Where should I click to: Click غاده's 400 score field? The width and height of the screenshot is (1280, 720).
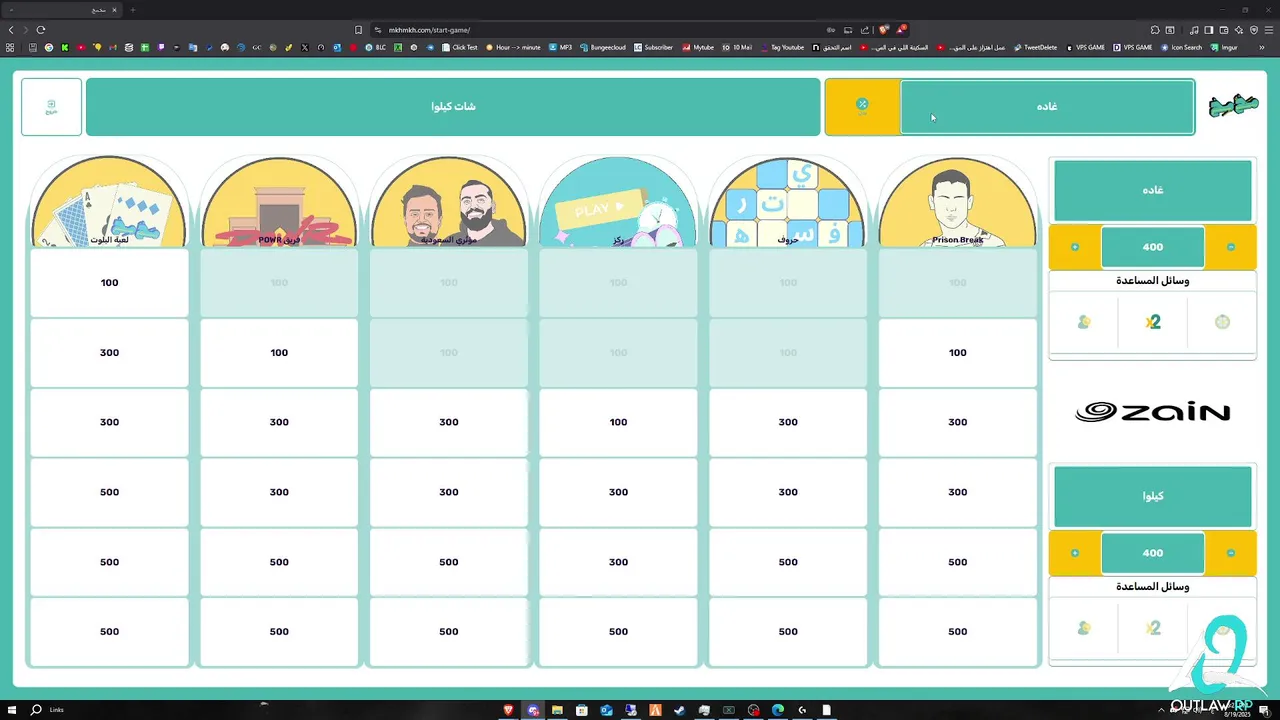[1153, 247]
